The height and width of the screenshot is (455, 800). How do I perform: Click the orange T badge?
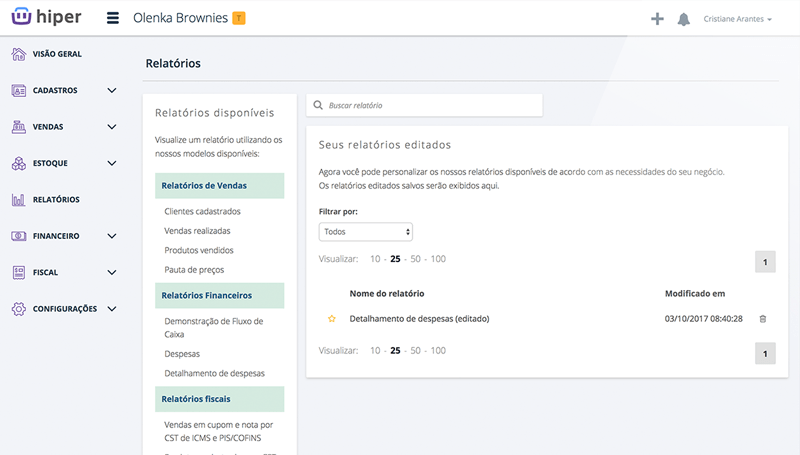pyautogui.click(x=238, y=18)
